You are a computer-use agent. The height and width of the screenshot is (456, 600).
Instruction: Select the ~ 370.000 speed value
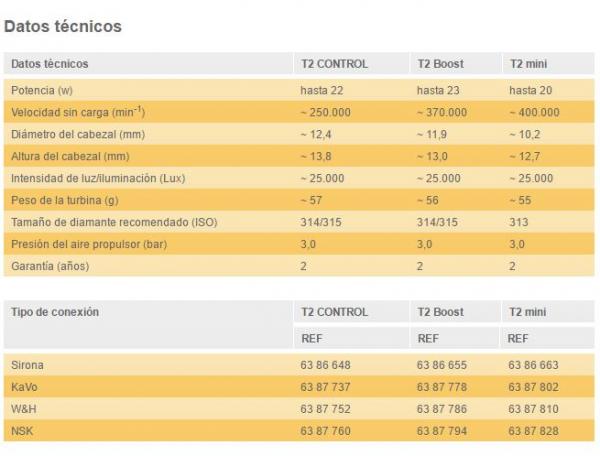pyautogui.click(x=441, y=112)
